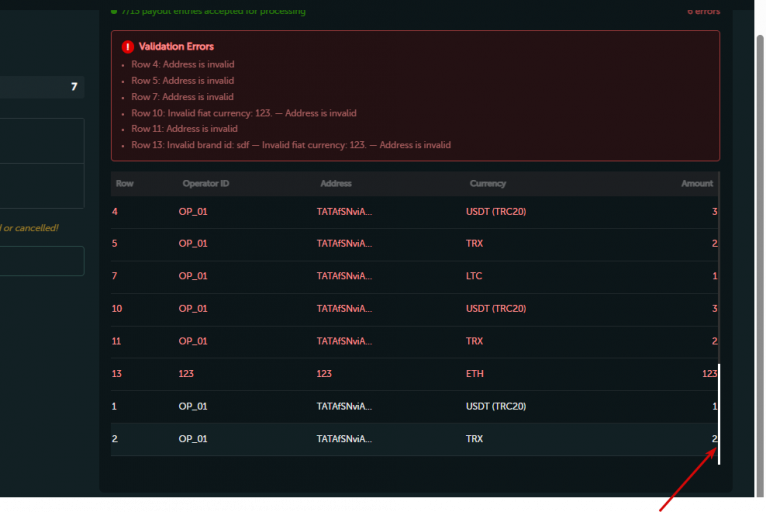The height and width of the screenshot is (512, 766).
Task: Select amount 1 in table row 7
Action: point(714,276)
